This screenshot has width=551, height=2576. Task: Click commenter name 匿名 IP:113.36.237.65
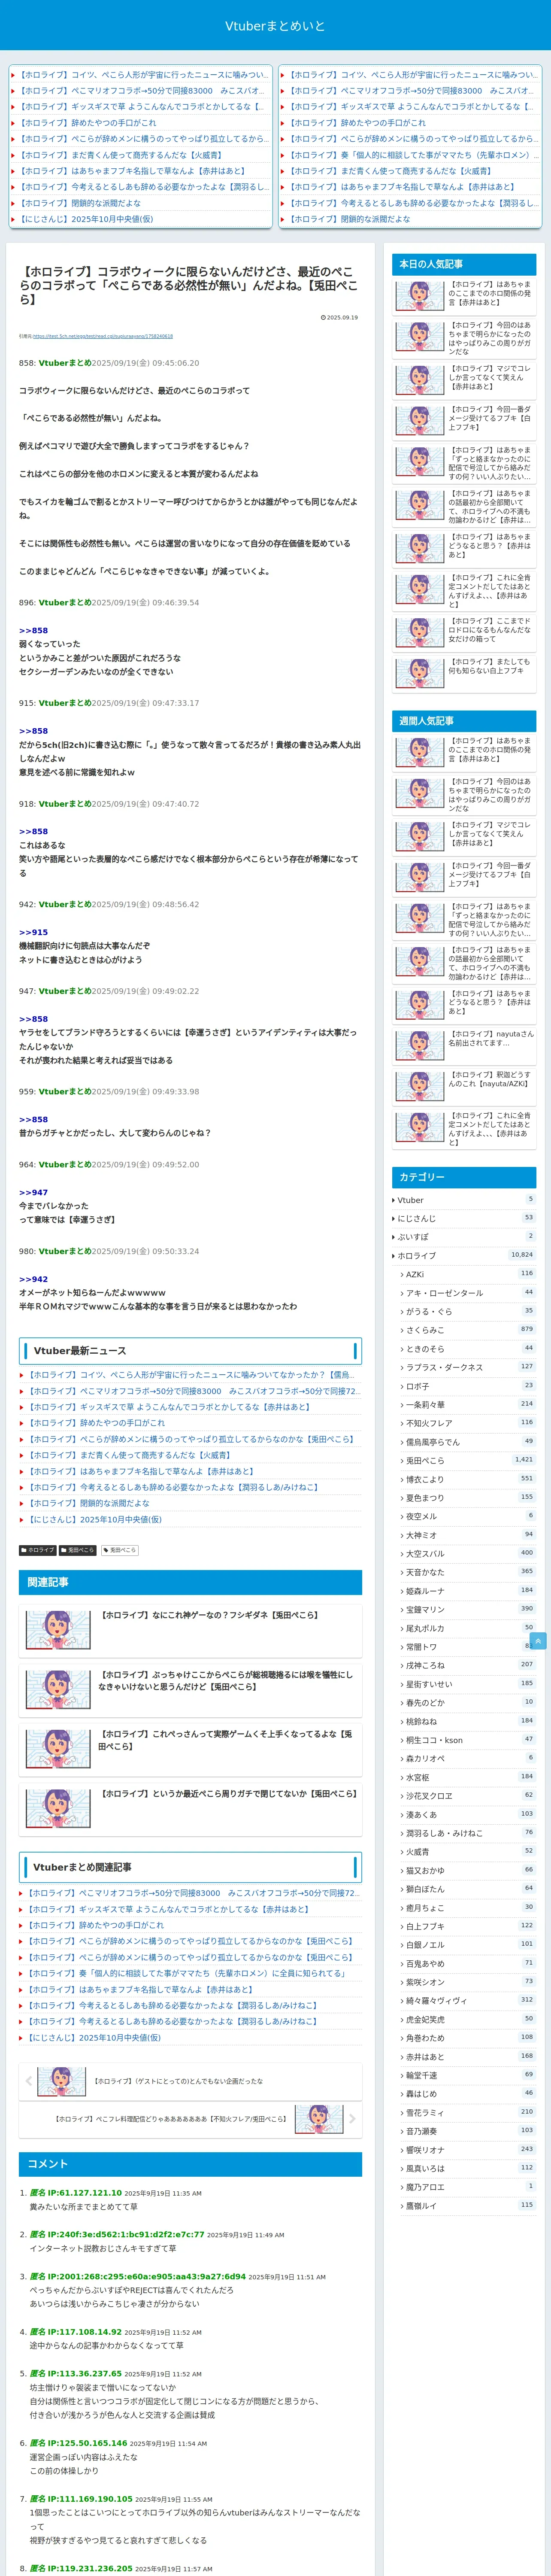(75, 2373)
